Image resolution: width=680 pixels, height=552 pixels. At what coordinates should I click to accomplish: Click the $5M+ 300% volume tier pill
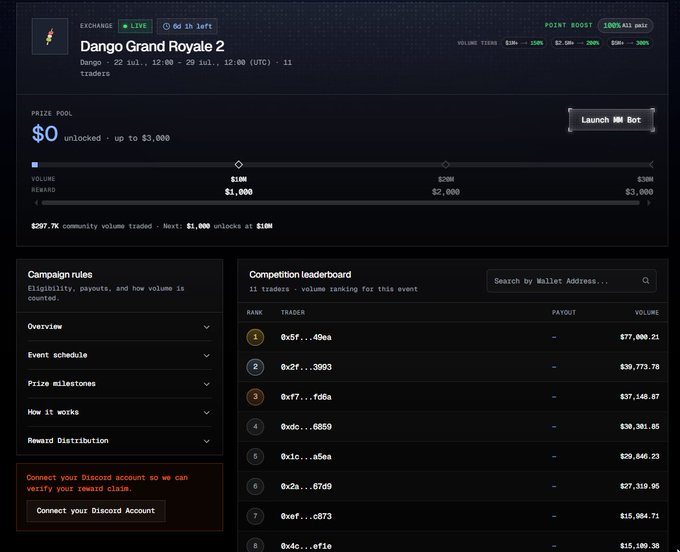tap(630, 43)
